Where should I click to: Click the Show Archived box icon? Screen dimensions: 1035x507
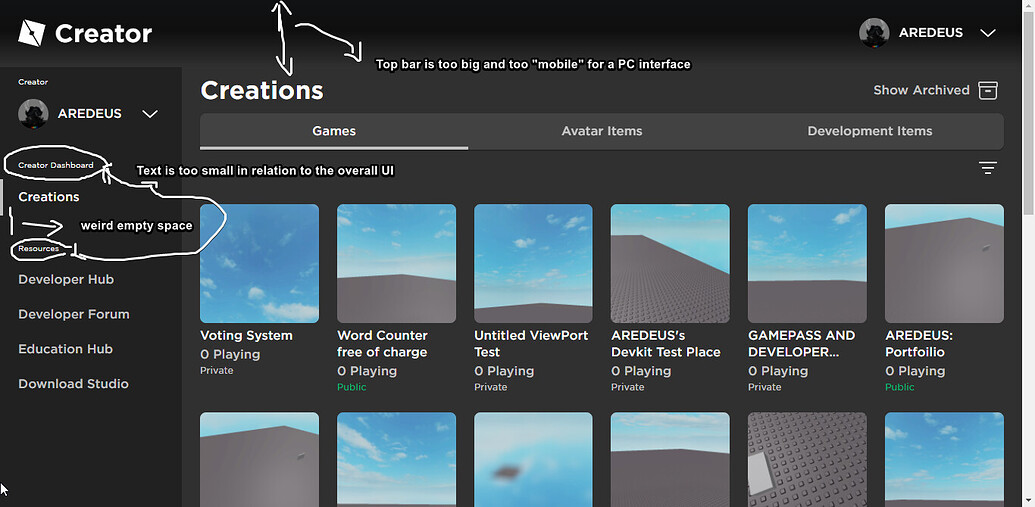point(988,90)
